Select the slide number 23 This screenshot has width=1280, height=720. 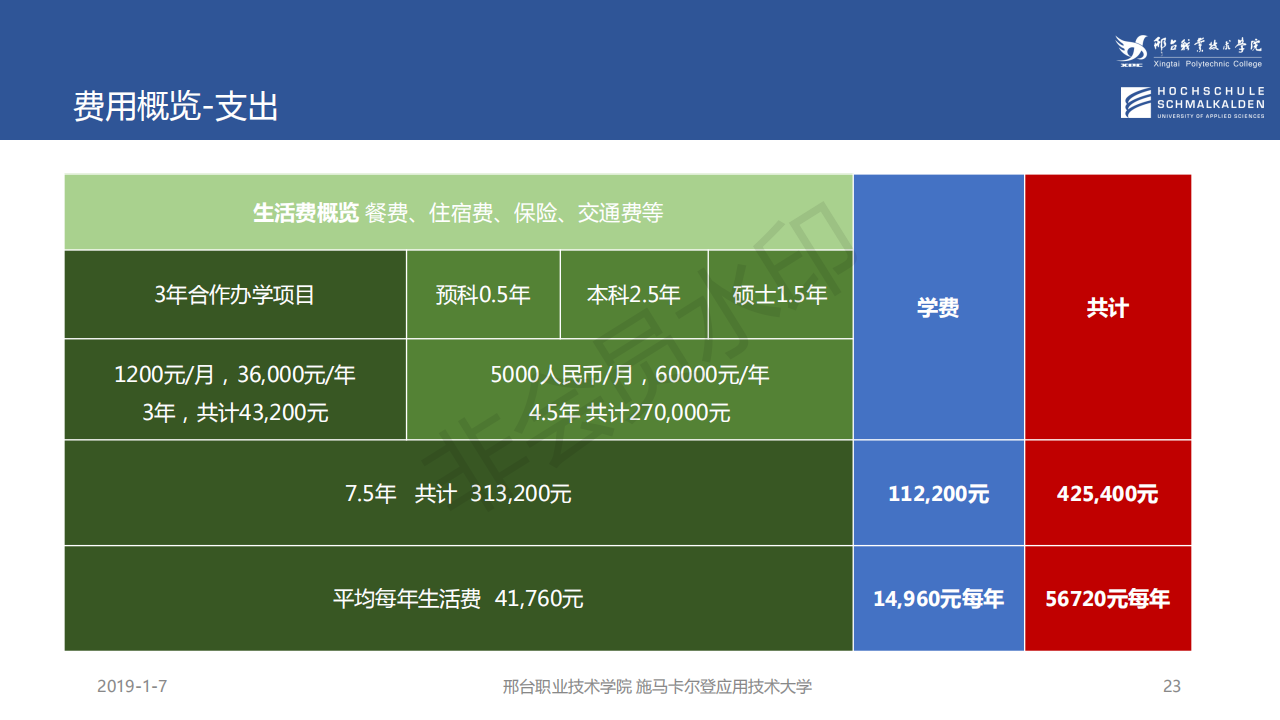[x=1172, y=686]
